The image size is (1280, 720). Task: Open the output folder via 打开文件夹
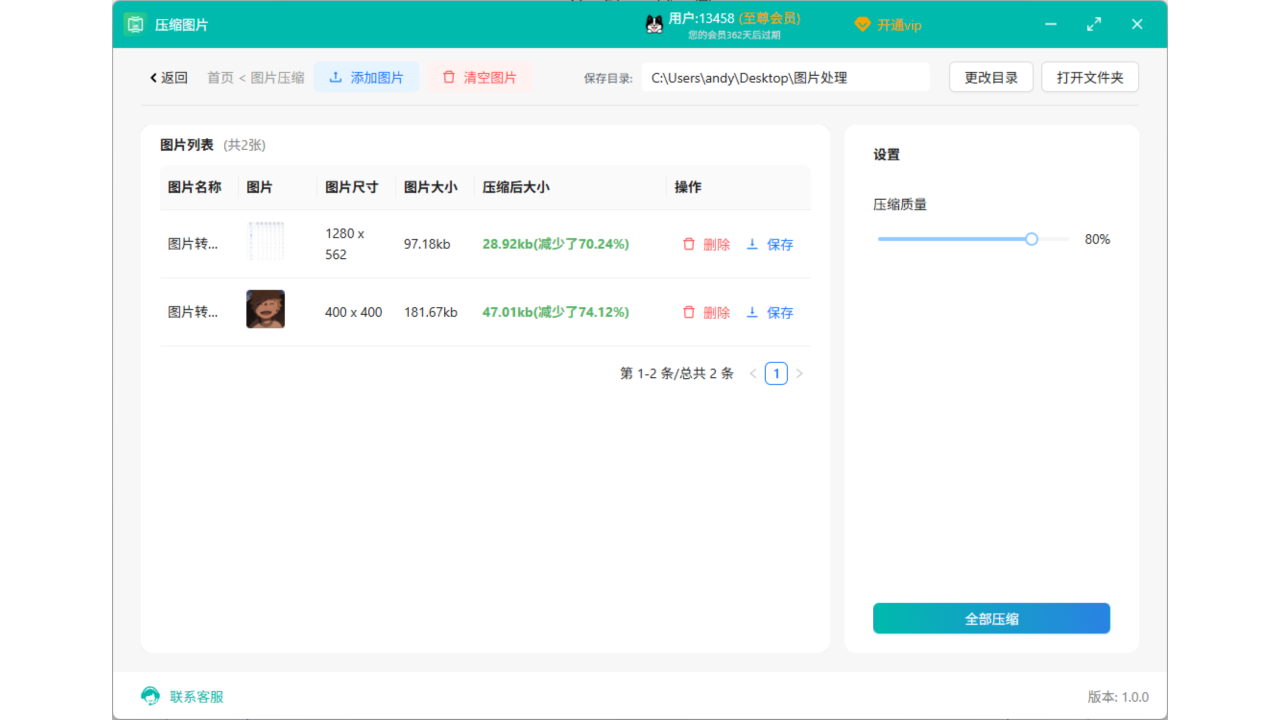1090,76
